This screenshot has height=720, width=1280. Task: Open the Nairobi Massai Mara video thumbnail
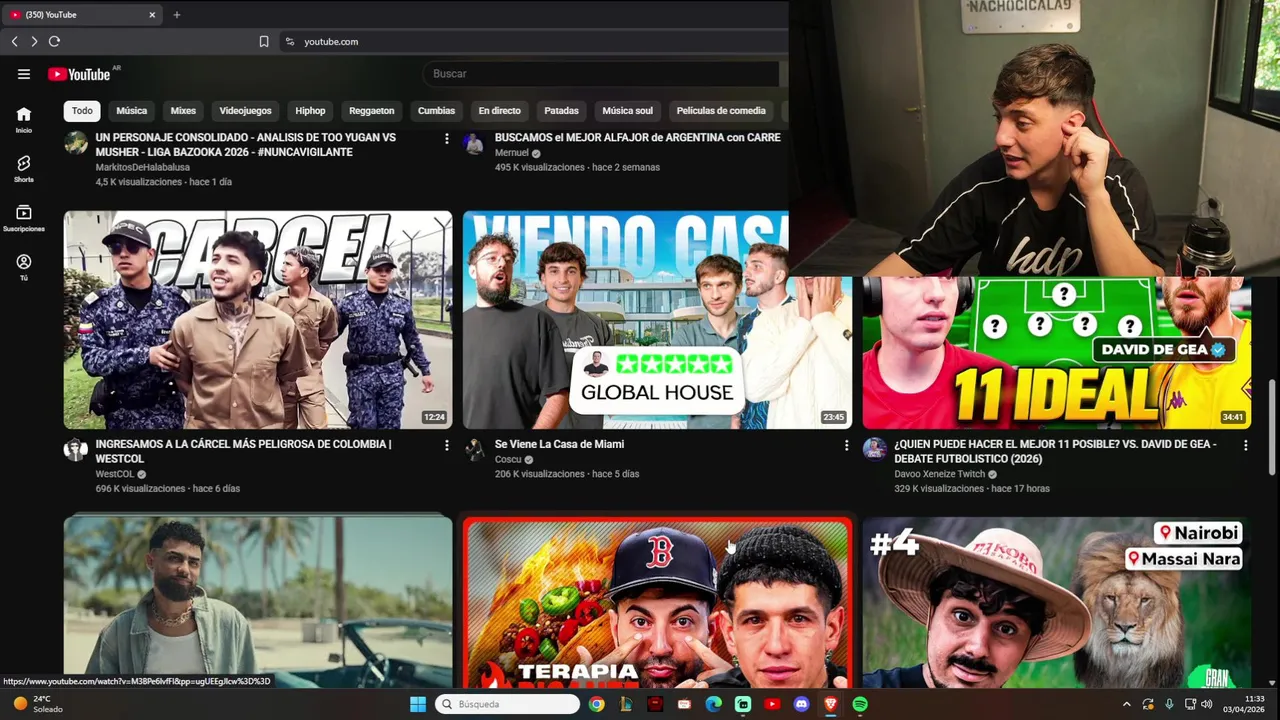pos(1057,603)
